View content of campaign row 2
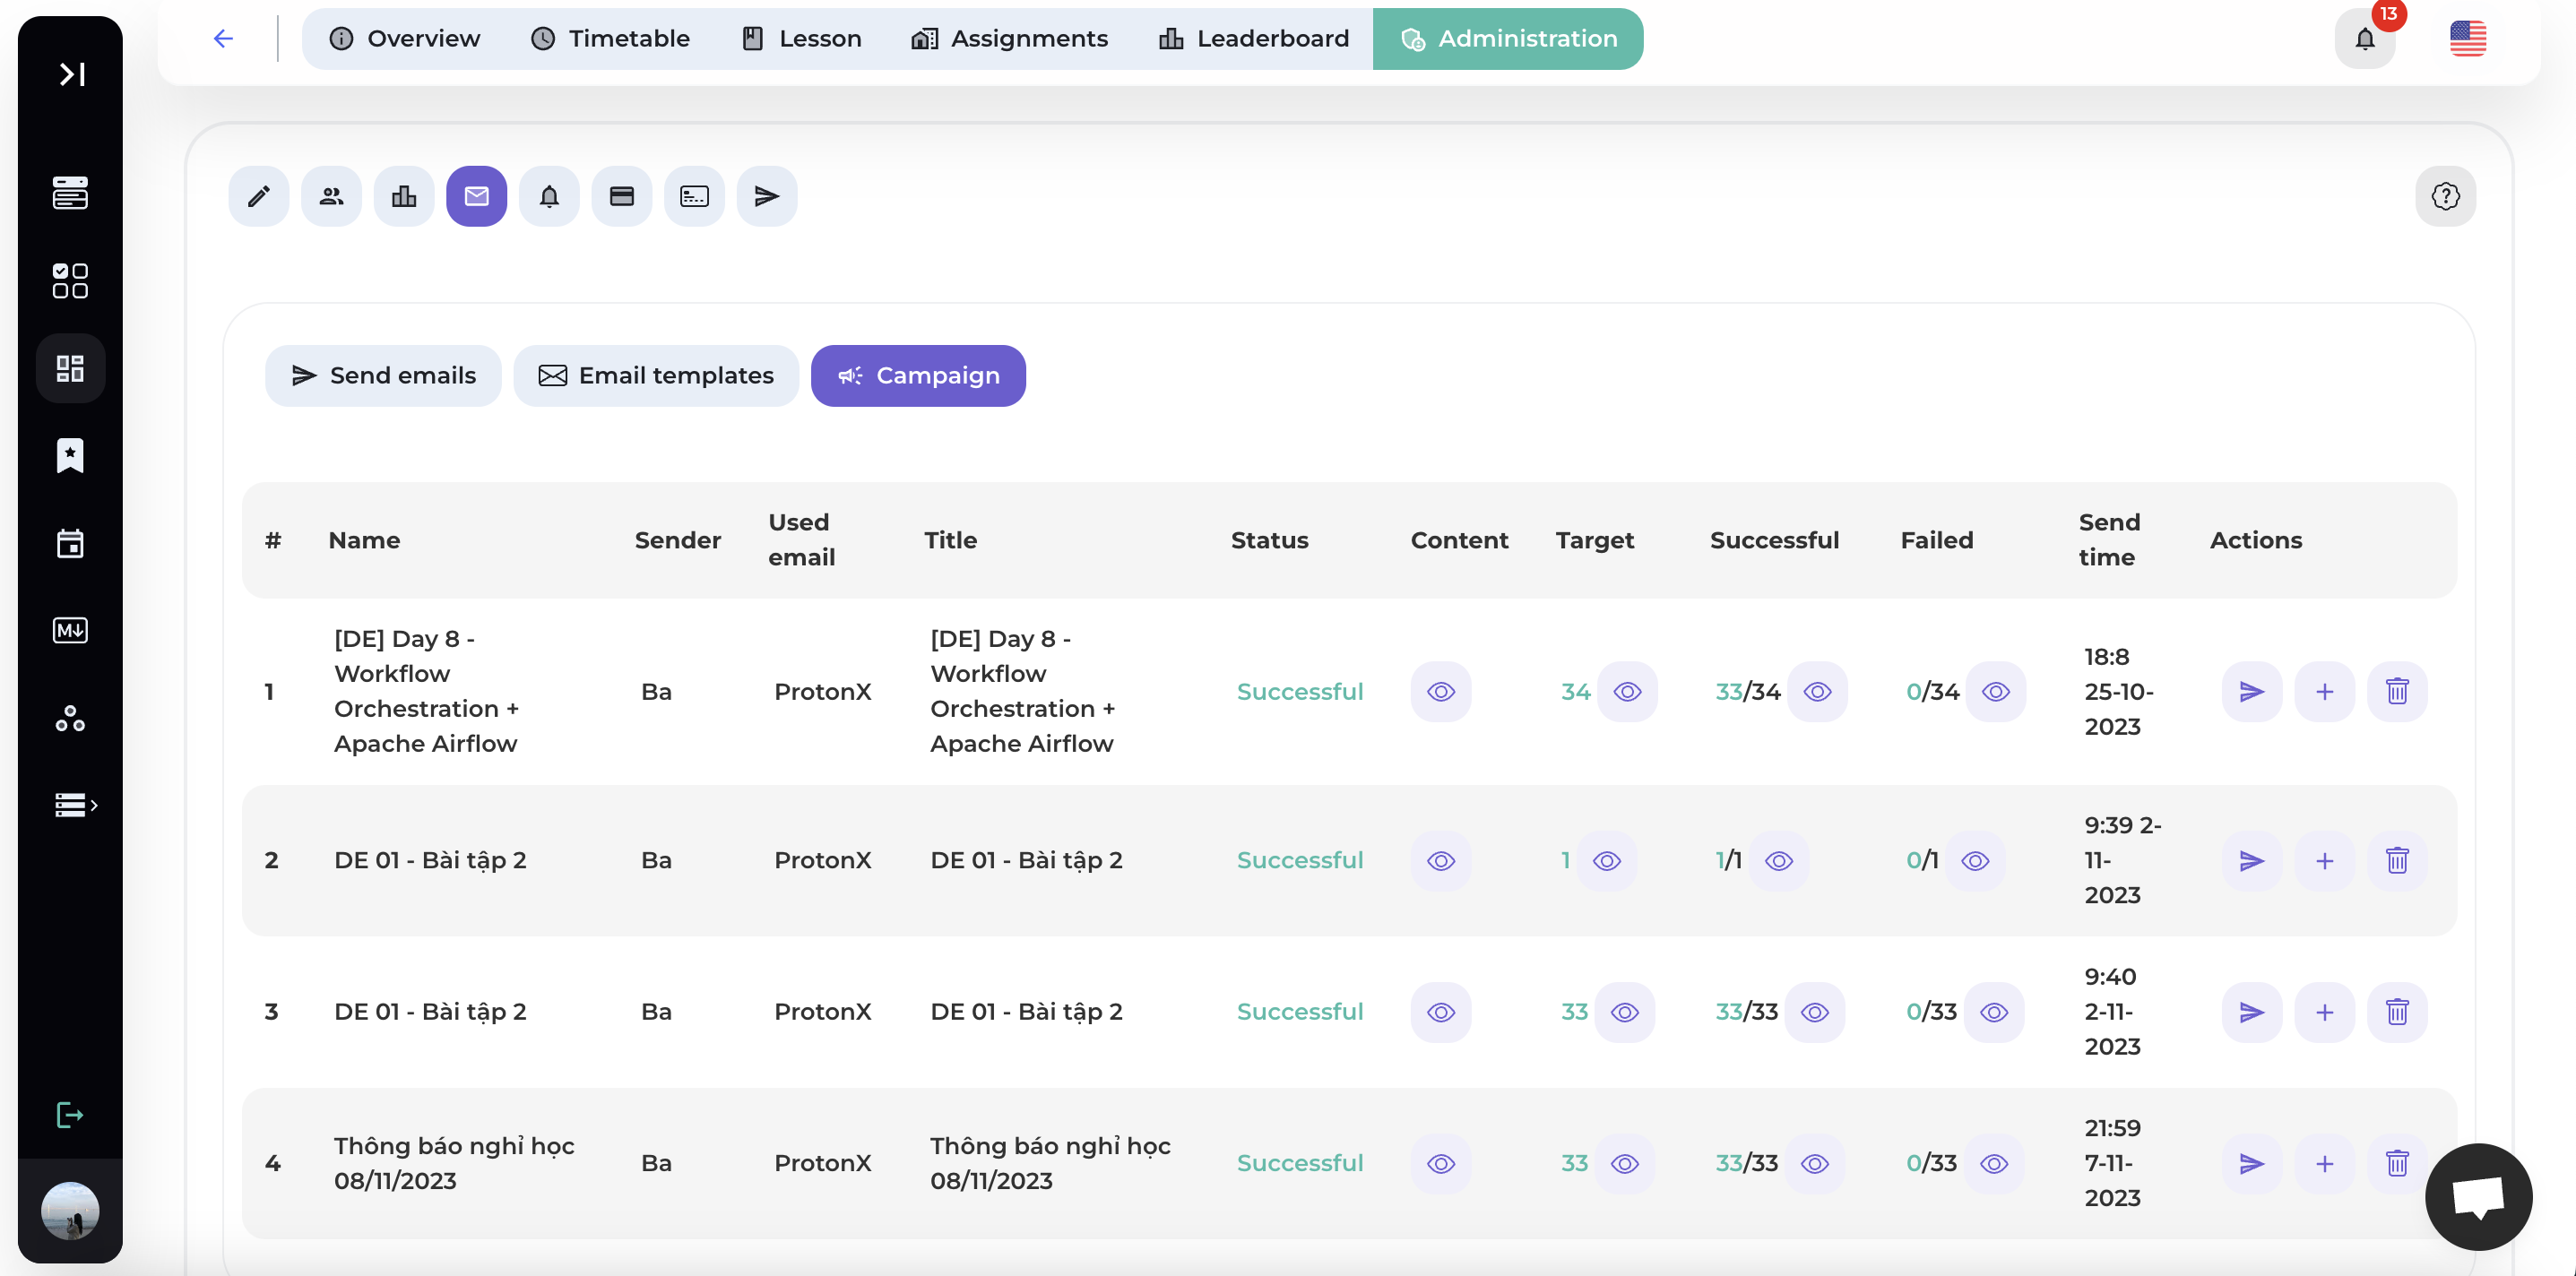This screenshot has width=2576, height=1276. [1440, 860]
